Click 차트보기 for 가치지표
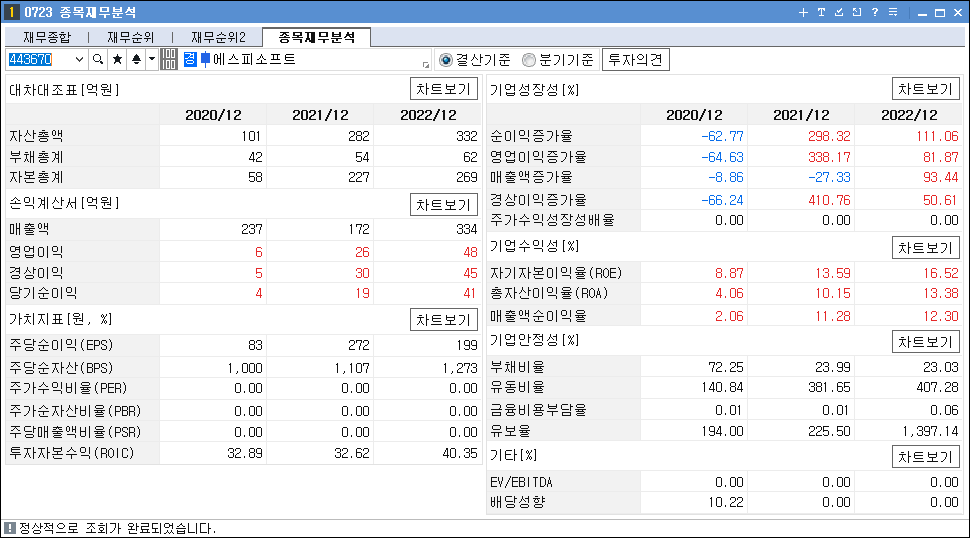Screen dimensions: 970x538 click(444, 320)
